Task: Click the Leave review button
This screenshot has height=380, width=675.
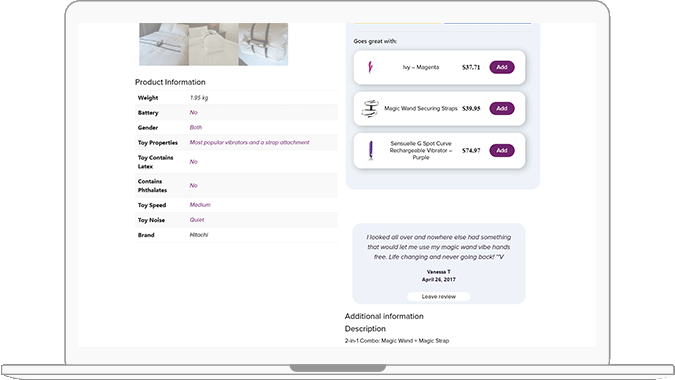Action: [439, 297]
